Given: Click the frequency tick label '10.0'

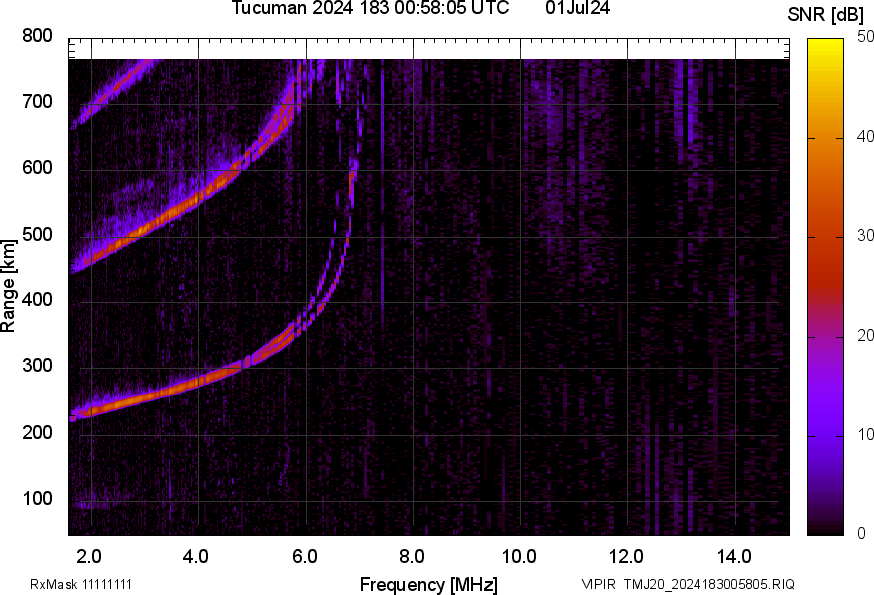Looking at the screenshot, I should coord(519,557).
